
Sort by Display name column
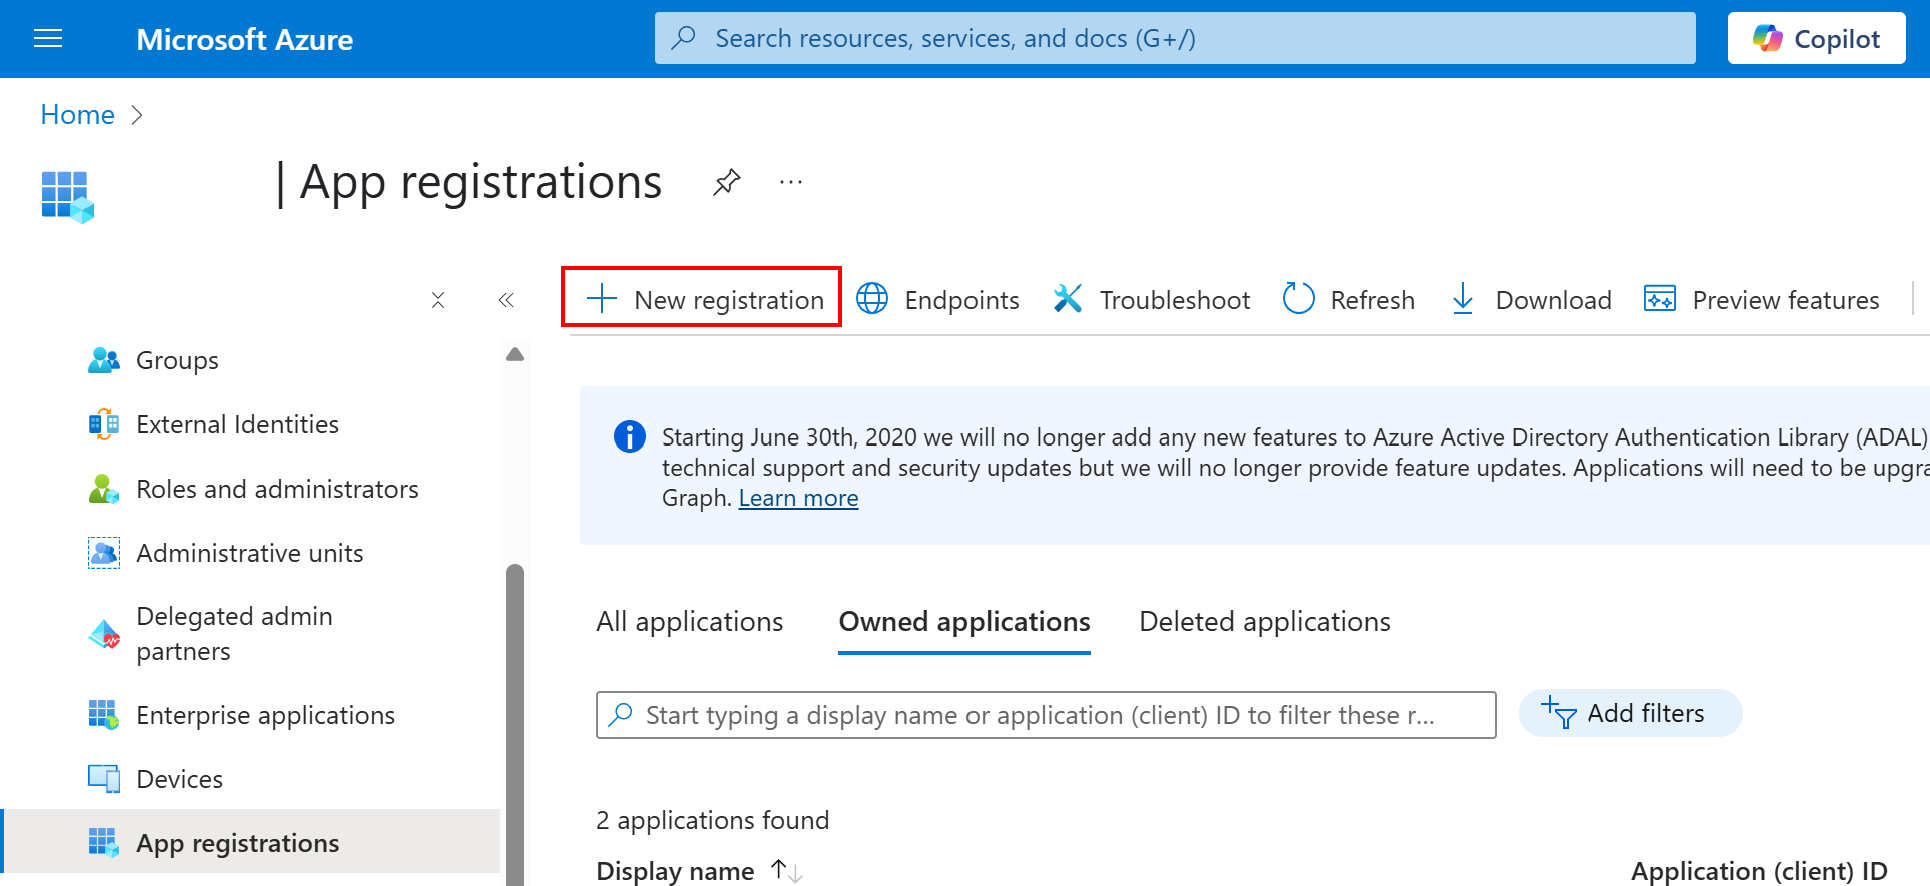(676, 871)
